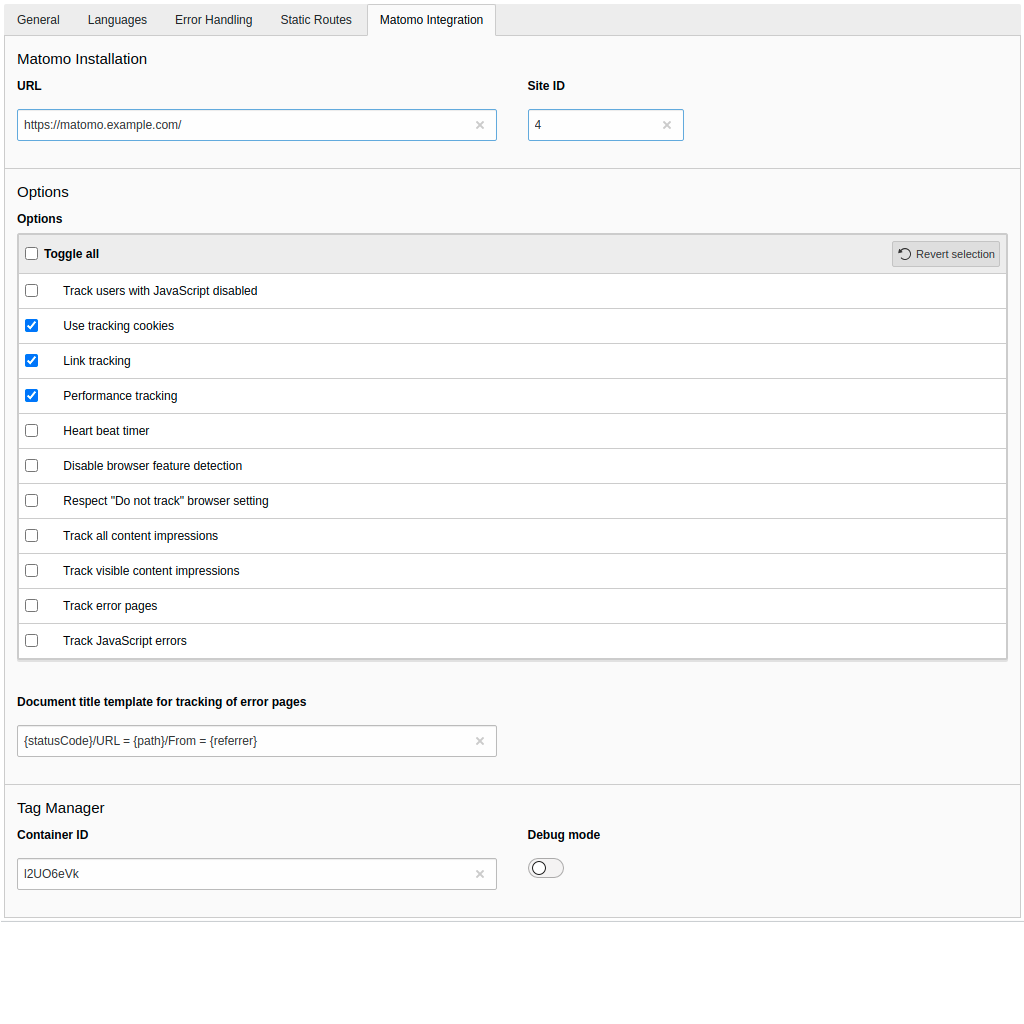Turn on Tag Manager Debug mode
Viewport: 1024px width, 1024px height.
click(x=545, y=868)
